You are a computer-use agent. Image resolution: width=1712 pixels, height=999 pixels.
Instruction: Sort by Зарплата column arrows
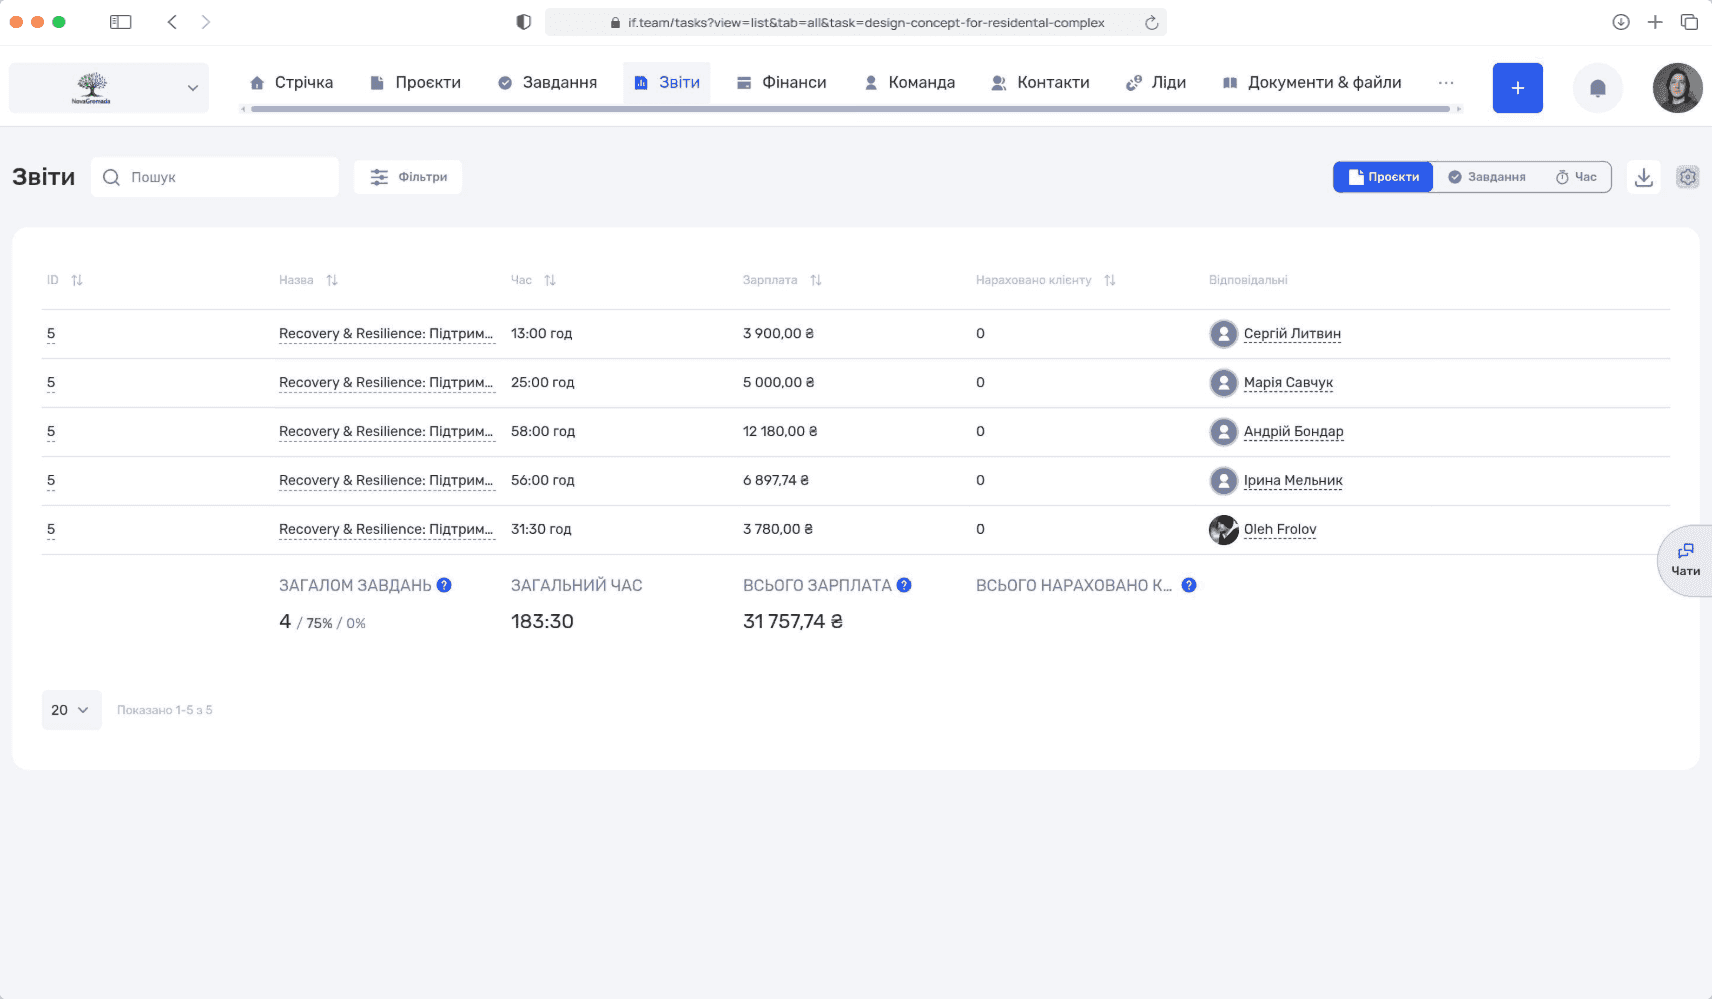816,280
